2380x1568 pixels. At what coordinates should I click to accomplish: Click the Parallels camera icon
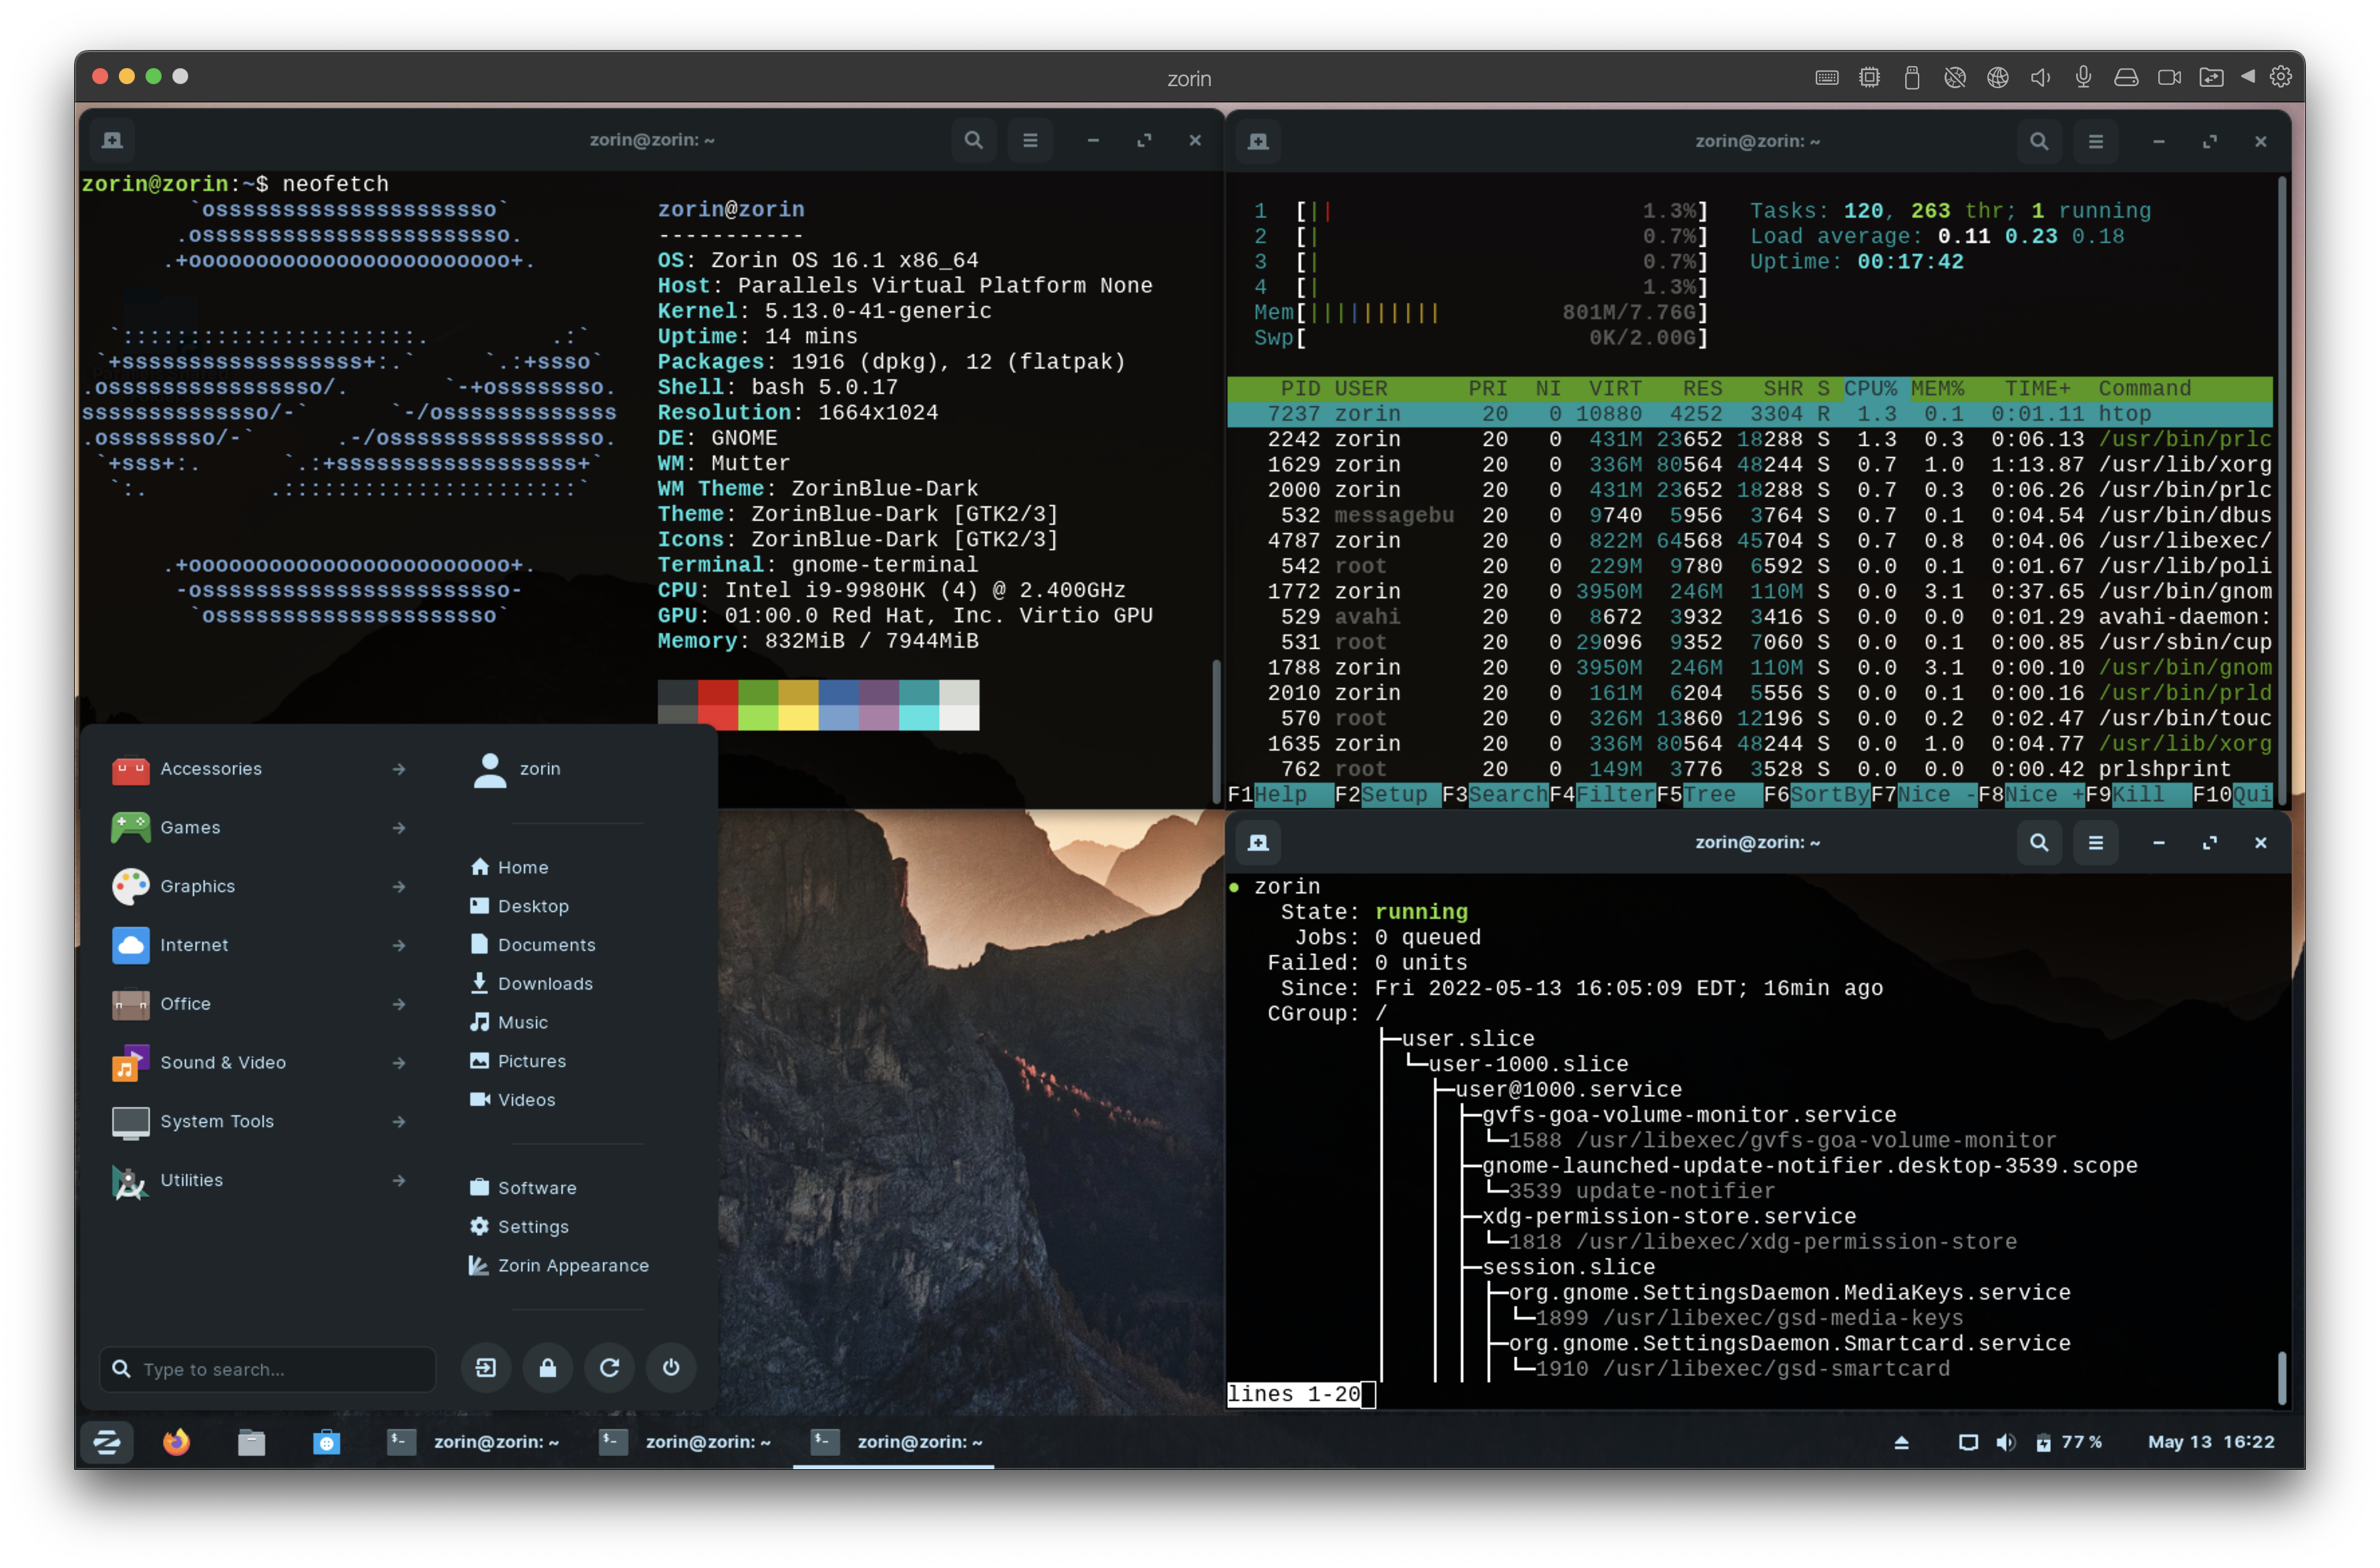click(x=2168, y=77)
